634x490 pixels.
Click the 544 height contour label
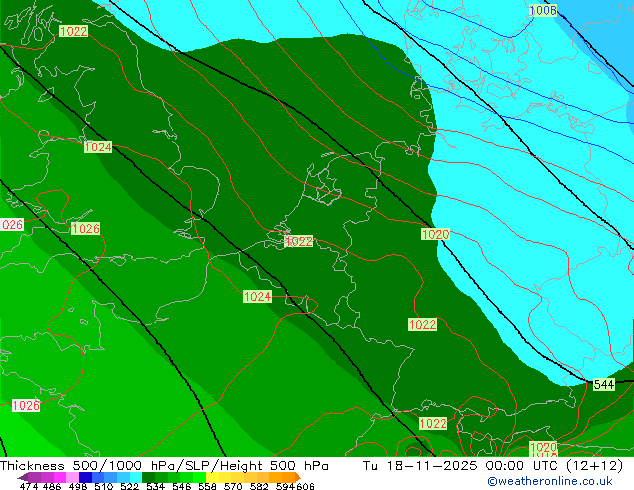tap(604, 384)
